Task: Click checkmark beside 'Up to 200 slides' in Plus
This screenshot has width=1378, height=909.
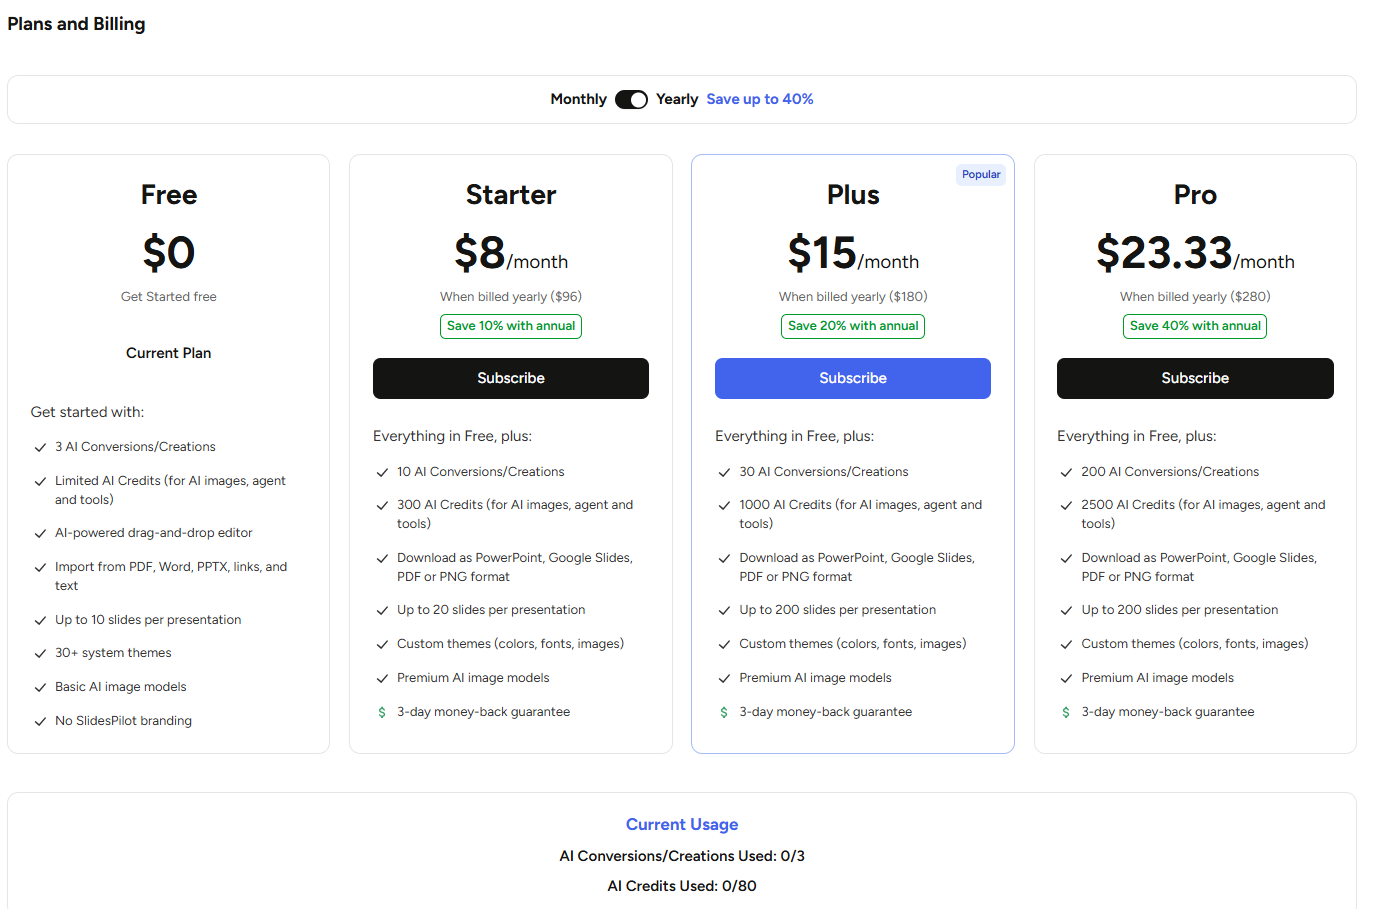Action: [x=724, y=610]
